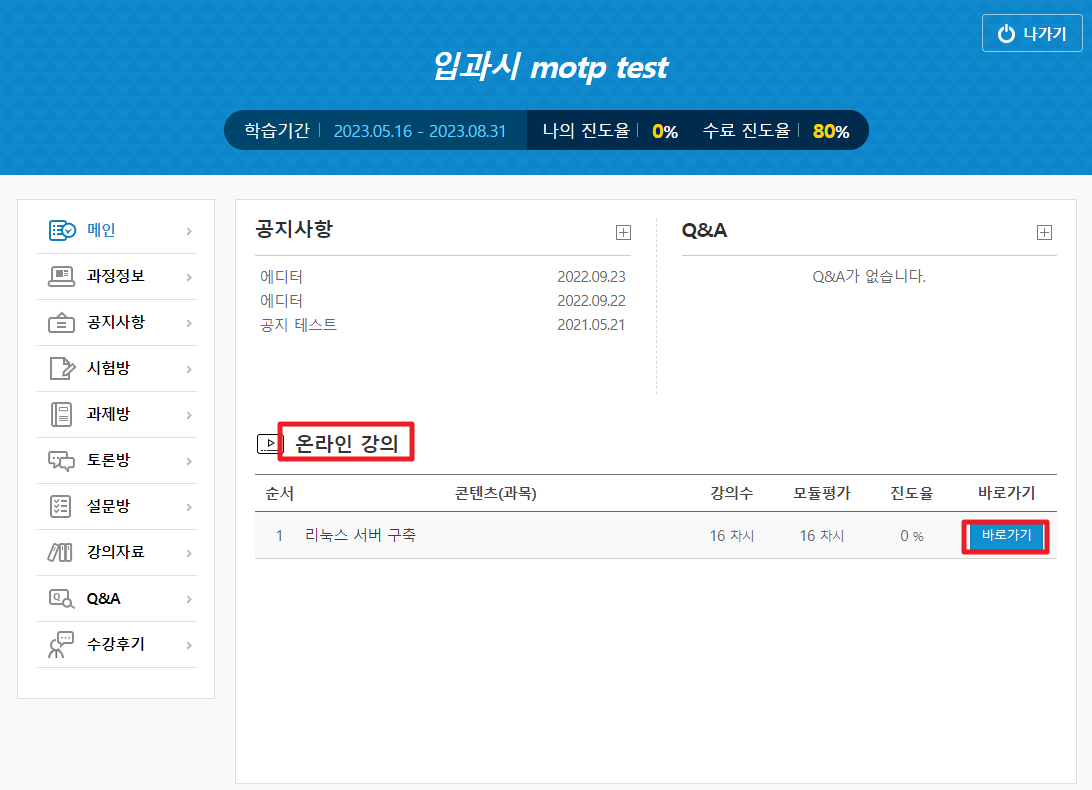1092x790 pixels.
Task: Click the 설문방 checklist icon
Action: coord(62,506)
